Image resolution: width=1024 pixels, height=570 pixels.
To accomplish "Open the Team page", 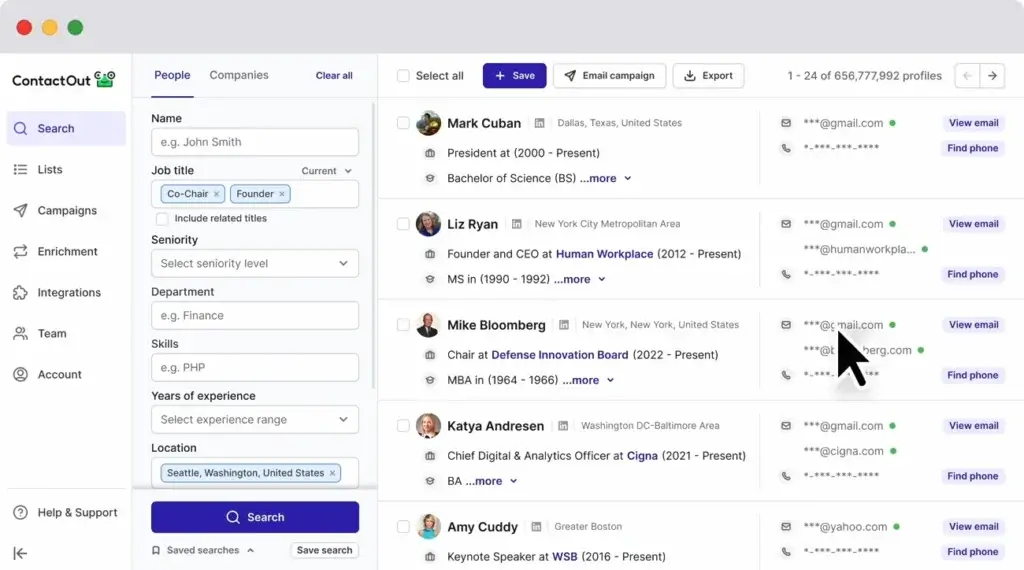I will (x=52, y=334).
